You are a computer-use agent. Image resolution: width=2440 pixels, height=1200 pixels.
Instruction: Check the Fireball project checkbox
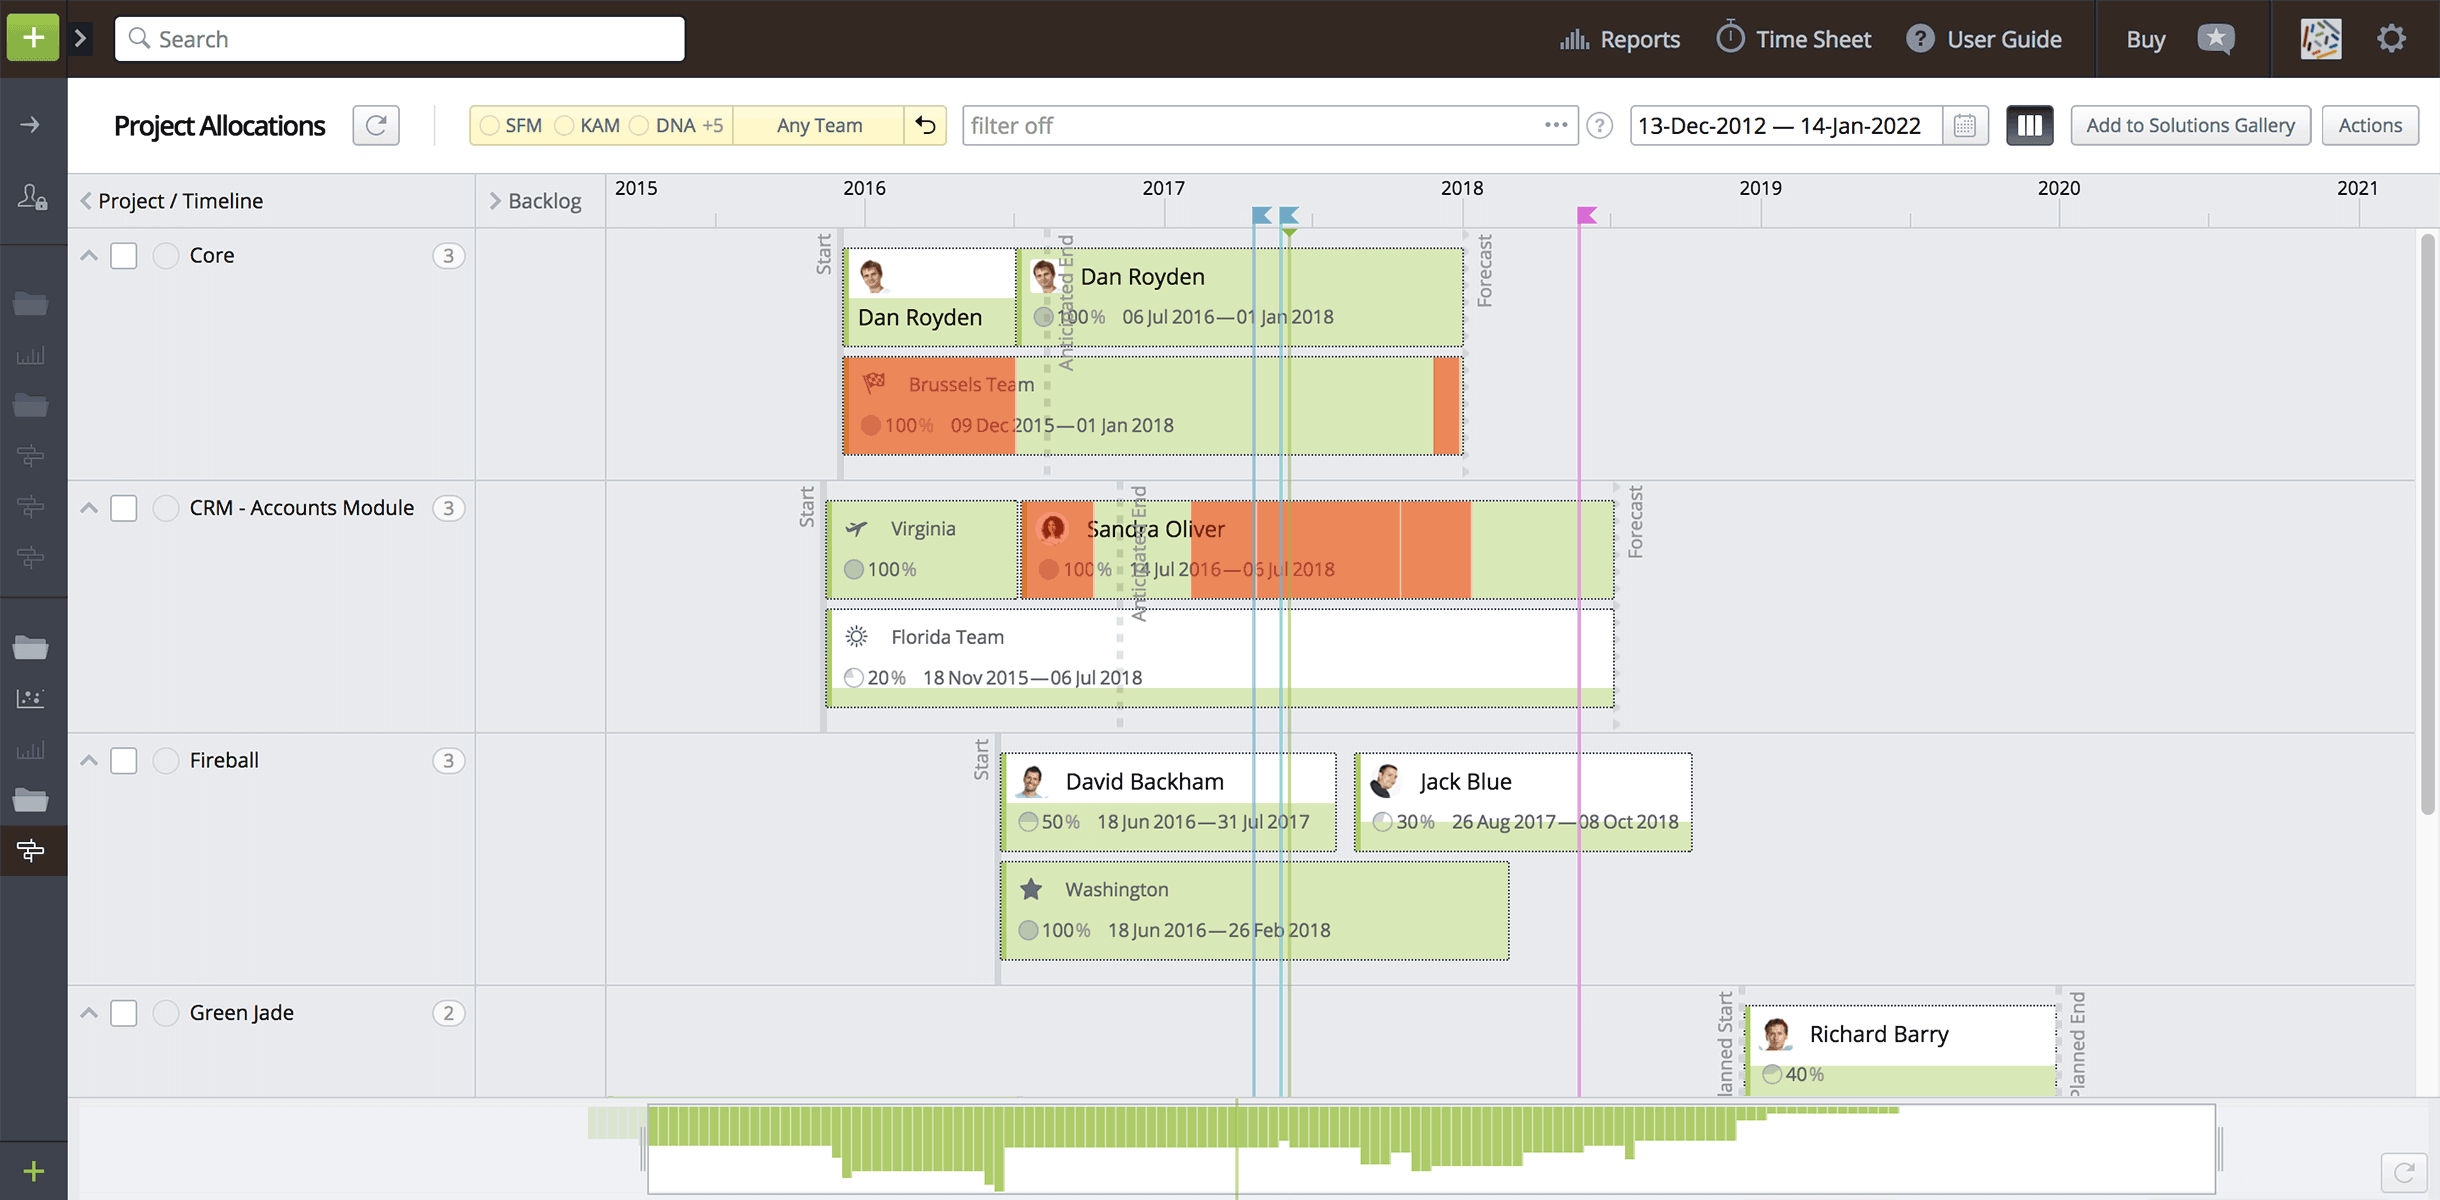(x=124, y=761)
